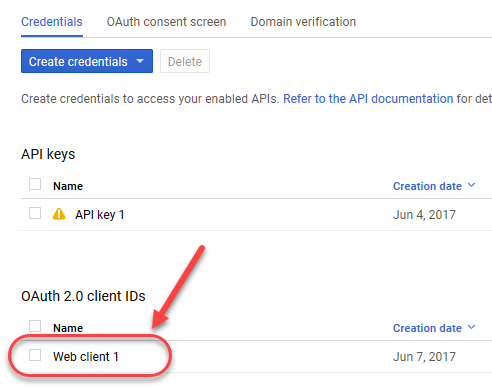Select all OAuth client IDs header checkbox
492x389 pixels.
click(x=35, y=326)
